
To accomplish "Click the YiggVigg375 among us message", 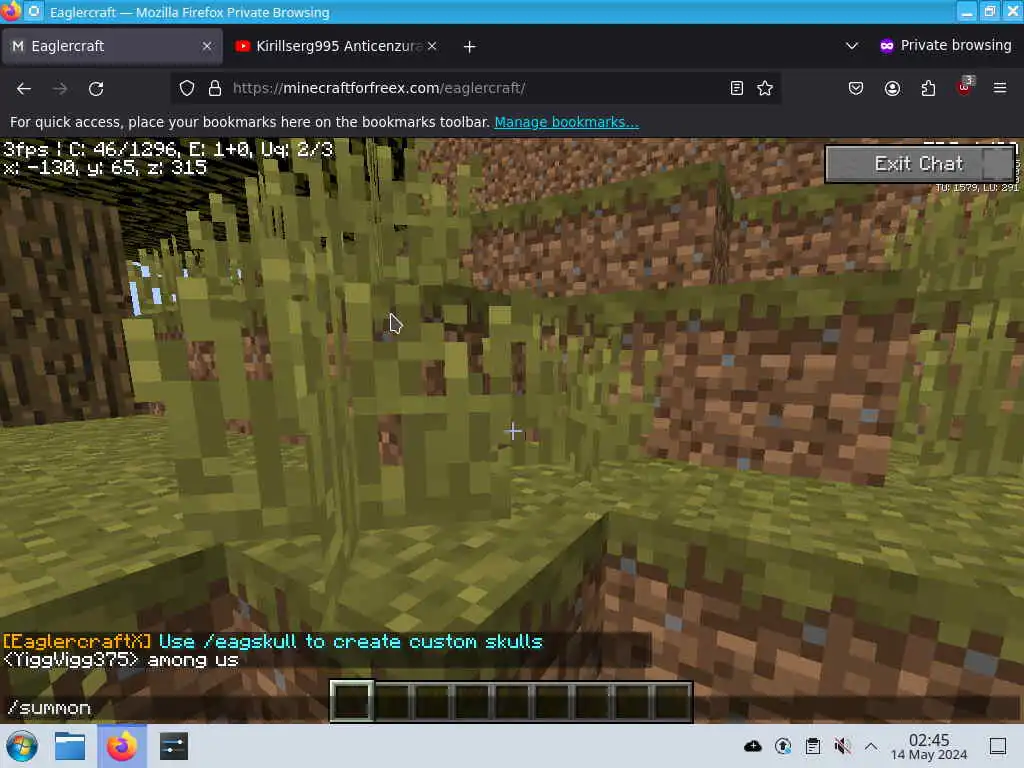I will (x=121, y=660).
